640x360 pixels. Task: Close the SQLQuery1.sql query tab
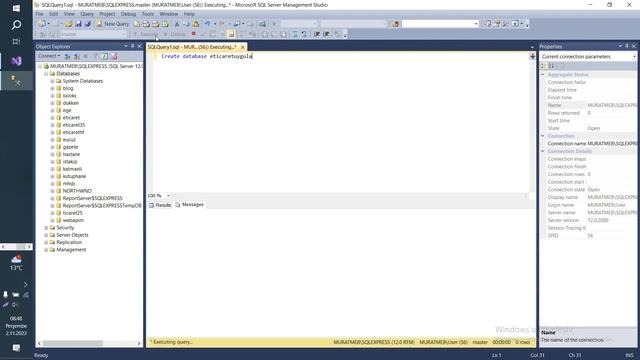coord(242,47)
